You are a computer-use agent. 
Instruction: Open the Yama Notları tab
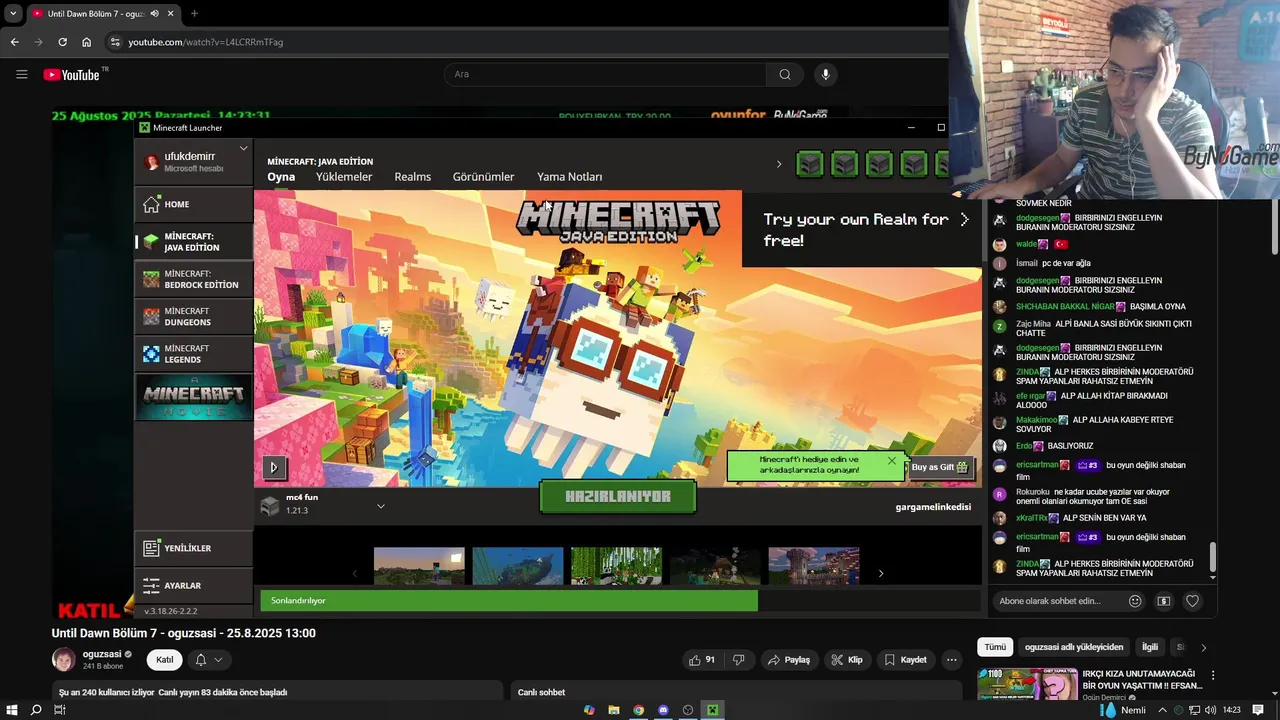click(x=569, y=177)
